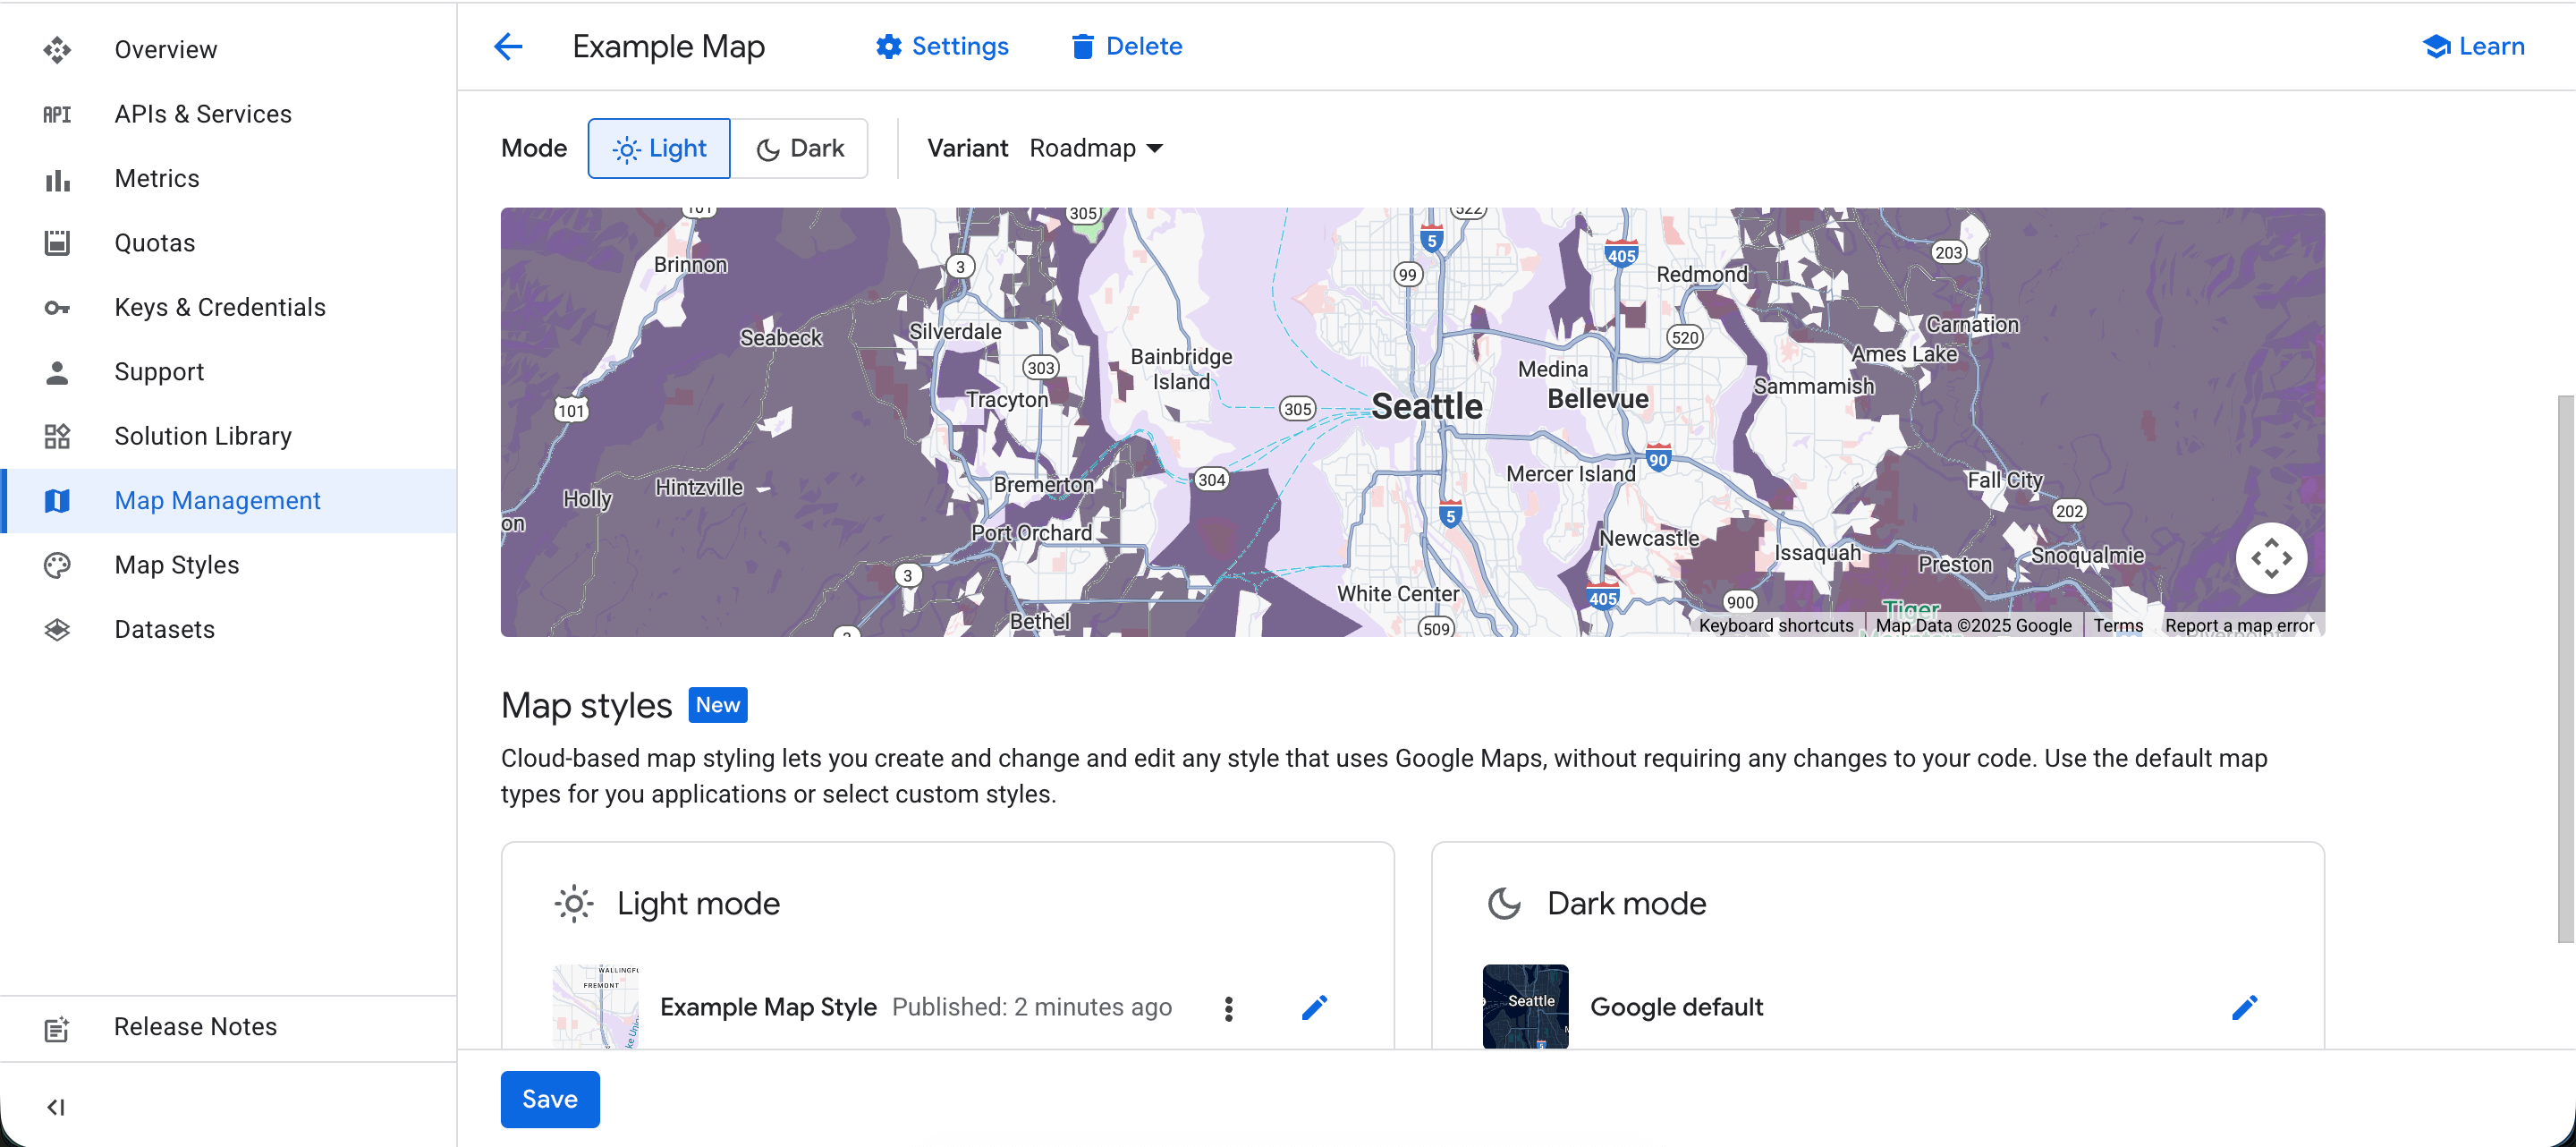Click the pan control on the map
Viewport: 2576px width, 1147px height.
[2272, 557]
